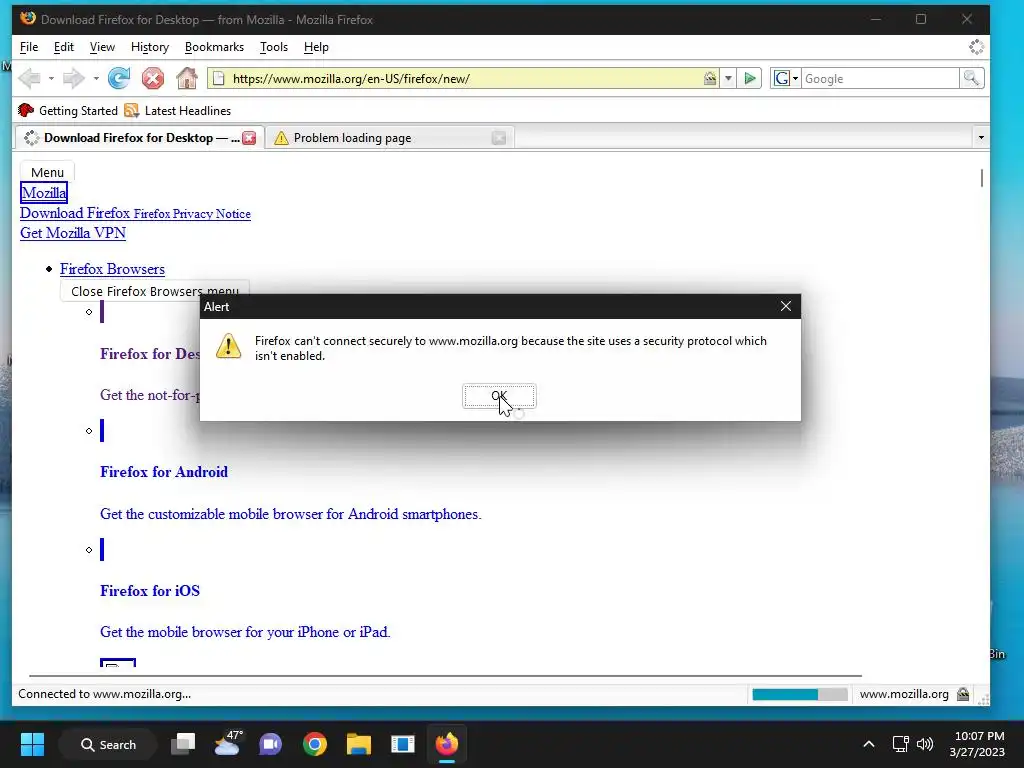The height and width of the screenshot is (768, 1024).
Task: Click the lock icon in address bar
Action: point(710,78)
